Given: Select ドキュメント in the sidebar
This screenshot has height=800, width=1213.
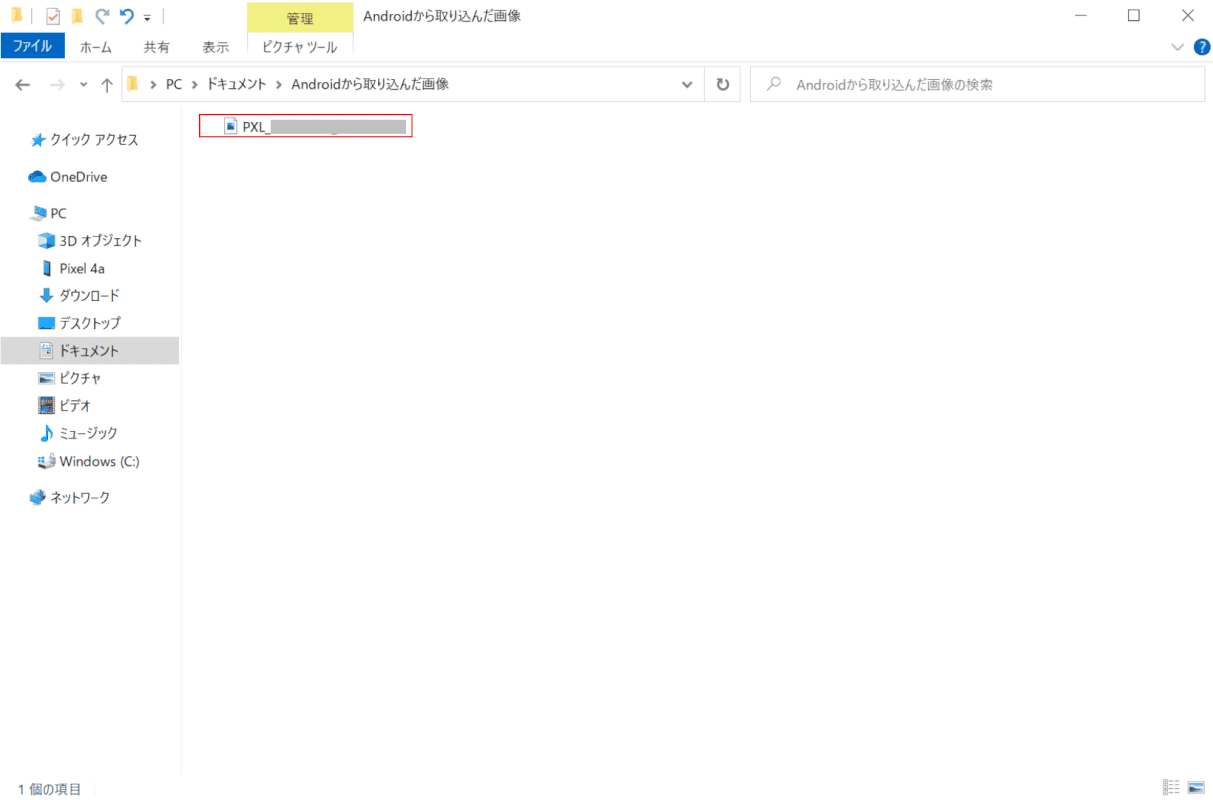Looking at the screenshot, I should click(x=90, y=351).
